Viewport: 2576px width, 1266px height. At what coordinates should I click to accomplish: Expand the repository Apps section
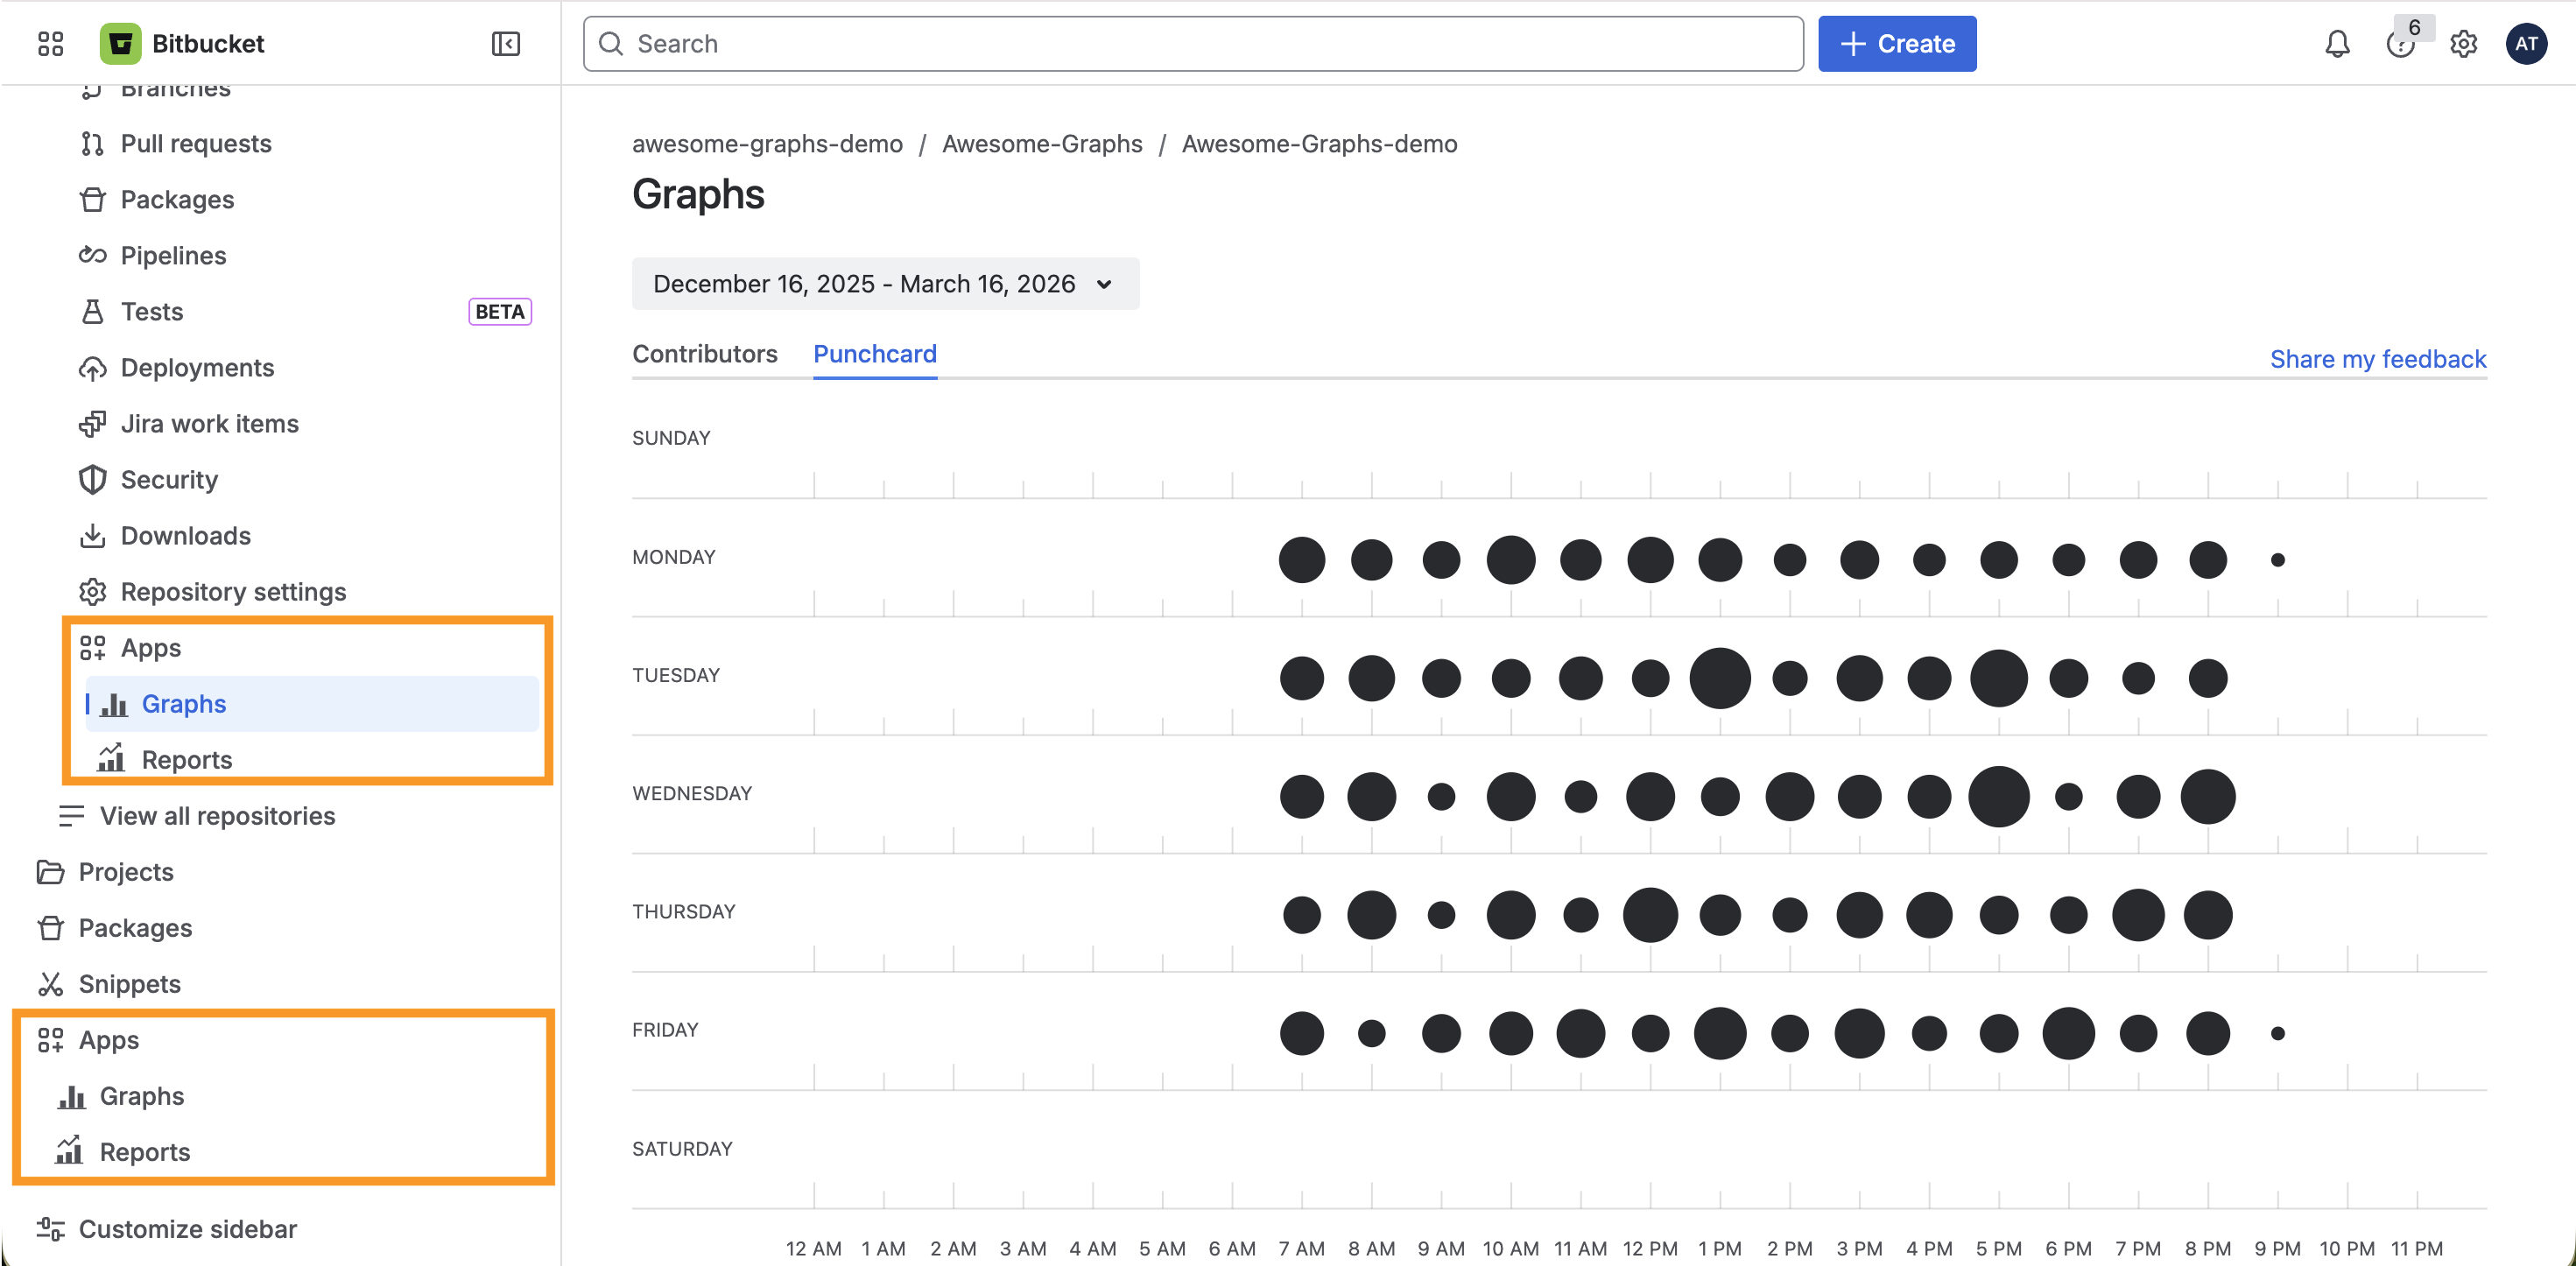pos(150,648)
